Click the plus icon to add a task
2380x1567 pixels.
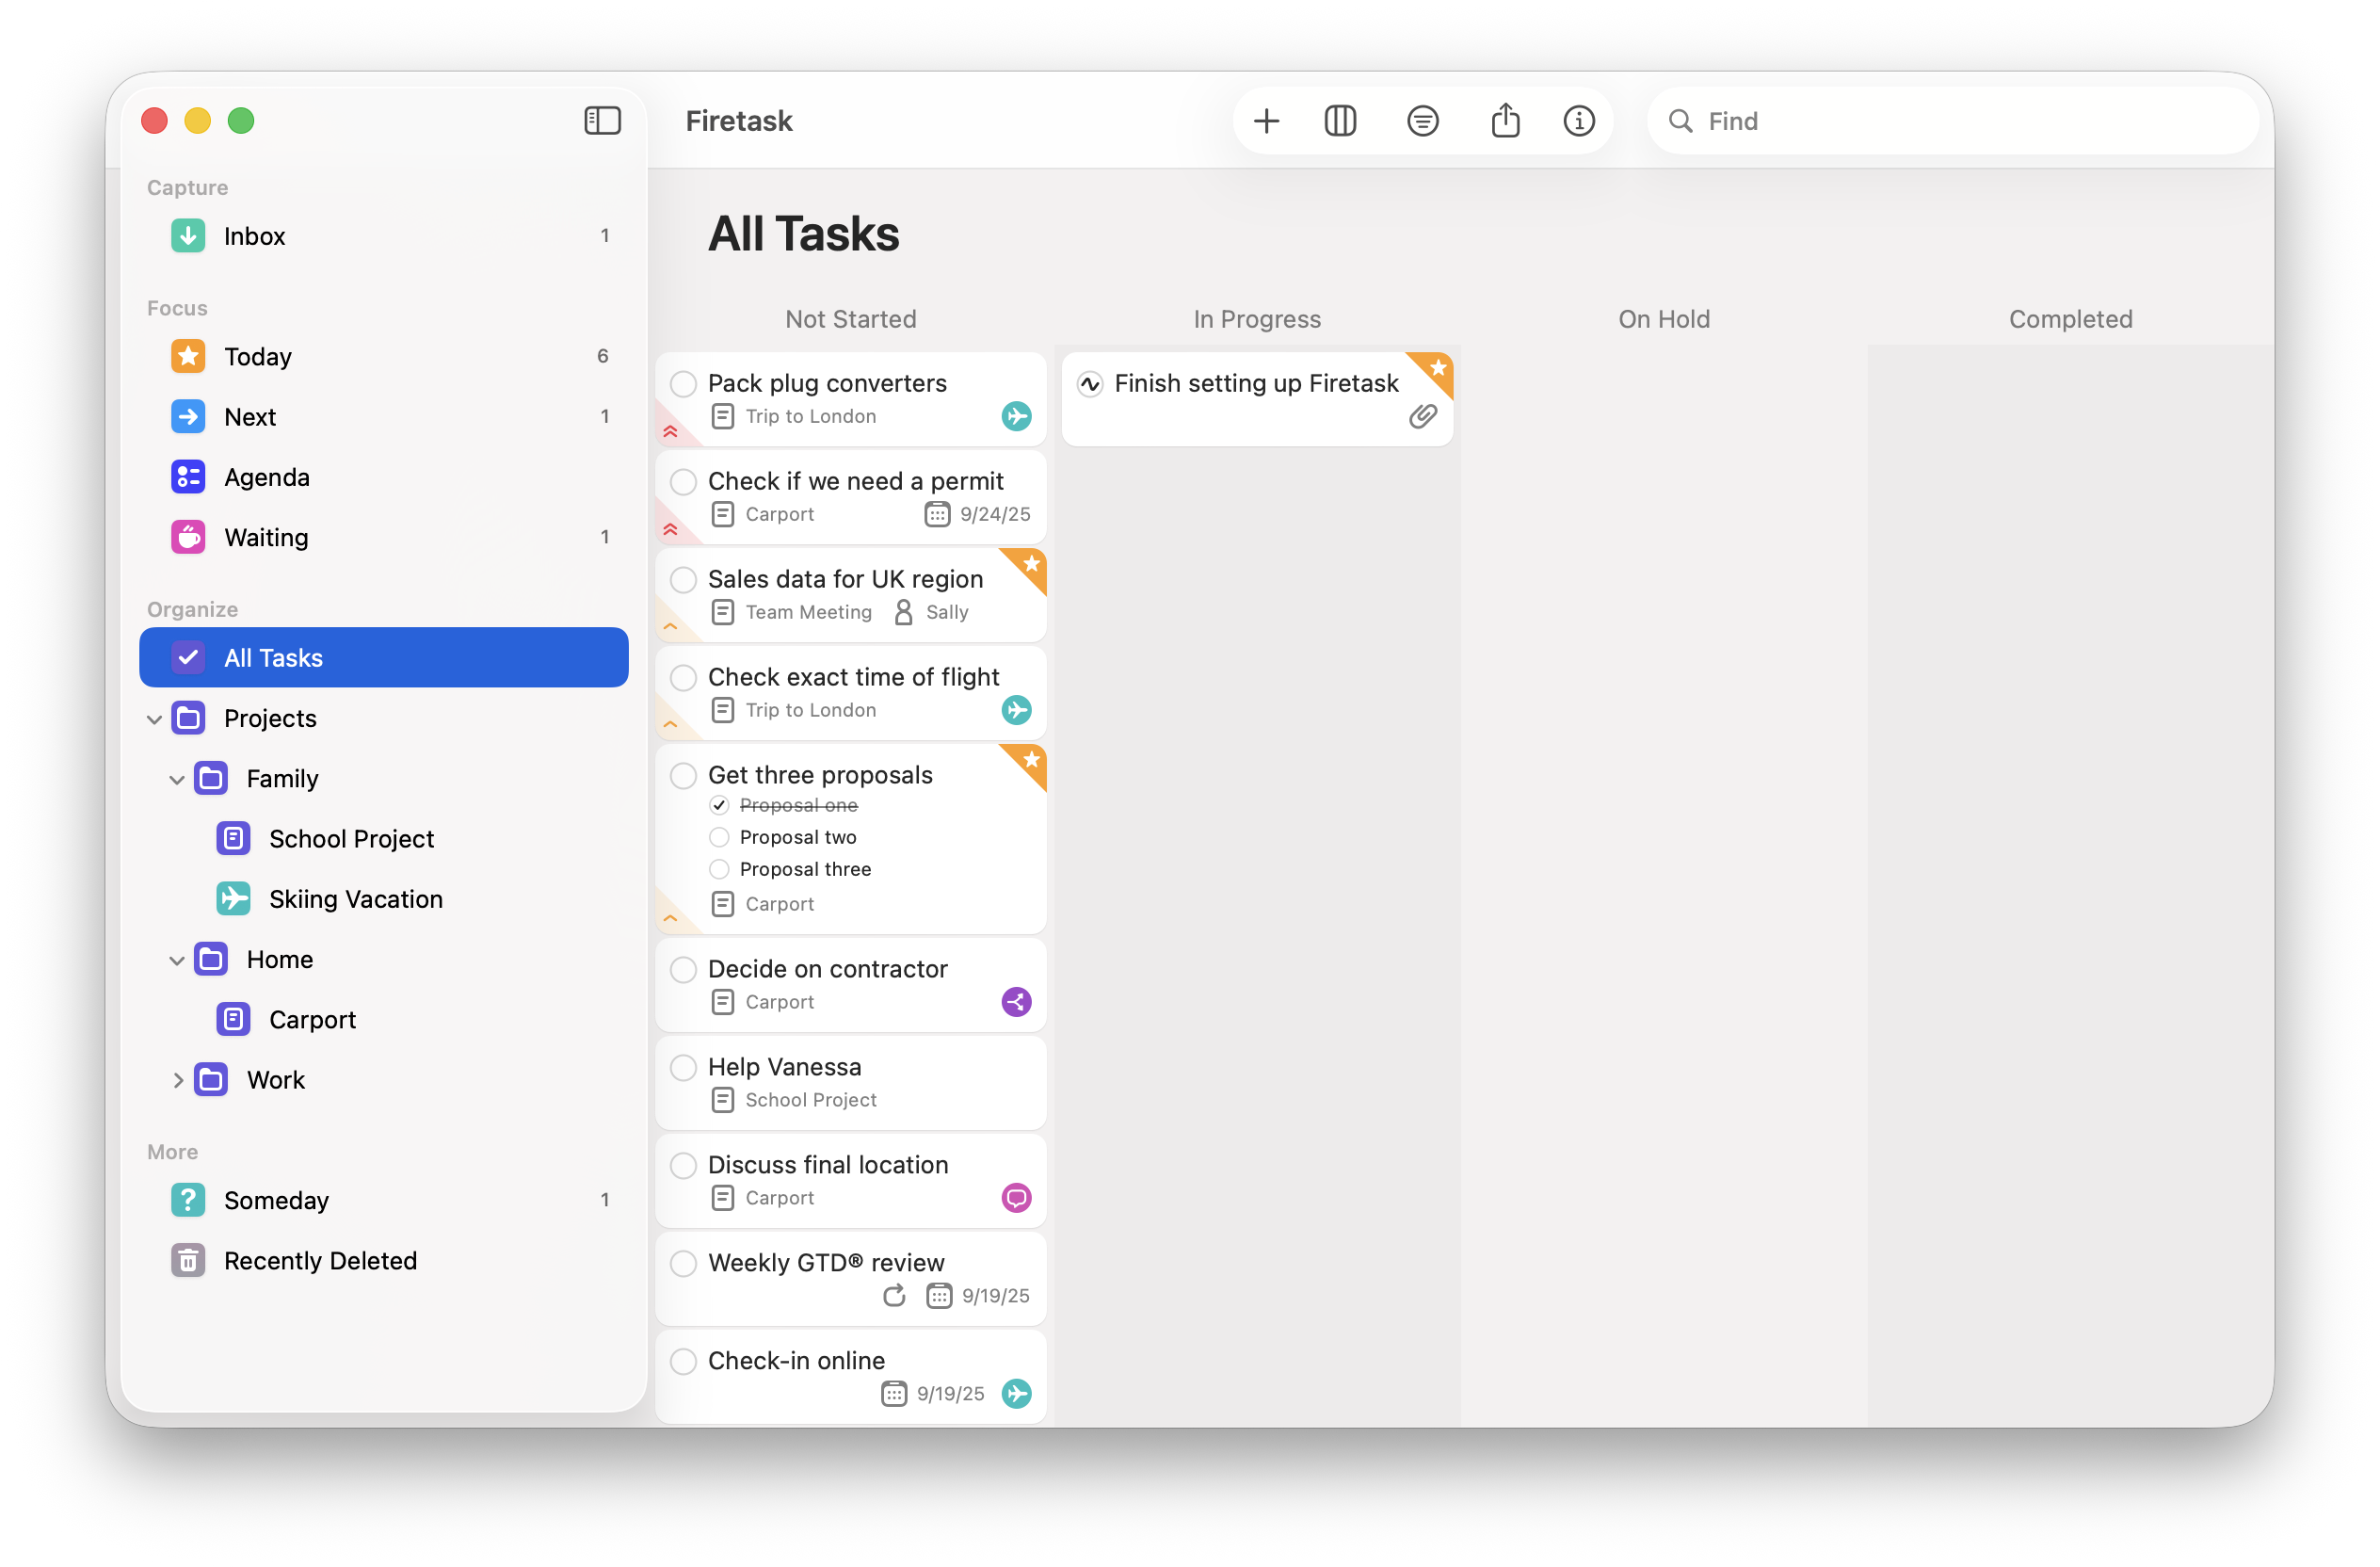pyautogui.click(x=1266, y=121)
